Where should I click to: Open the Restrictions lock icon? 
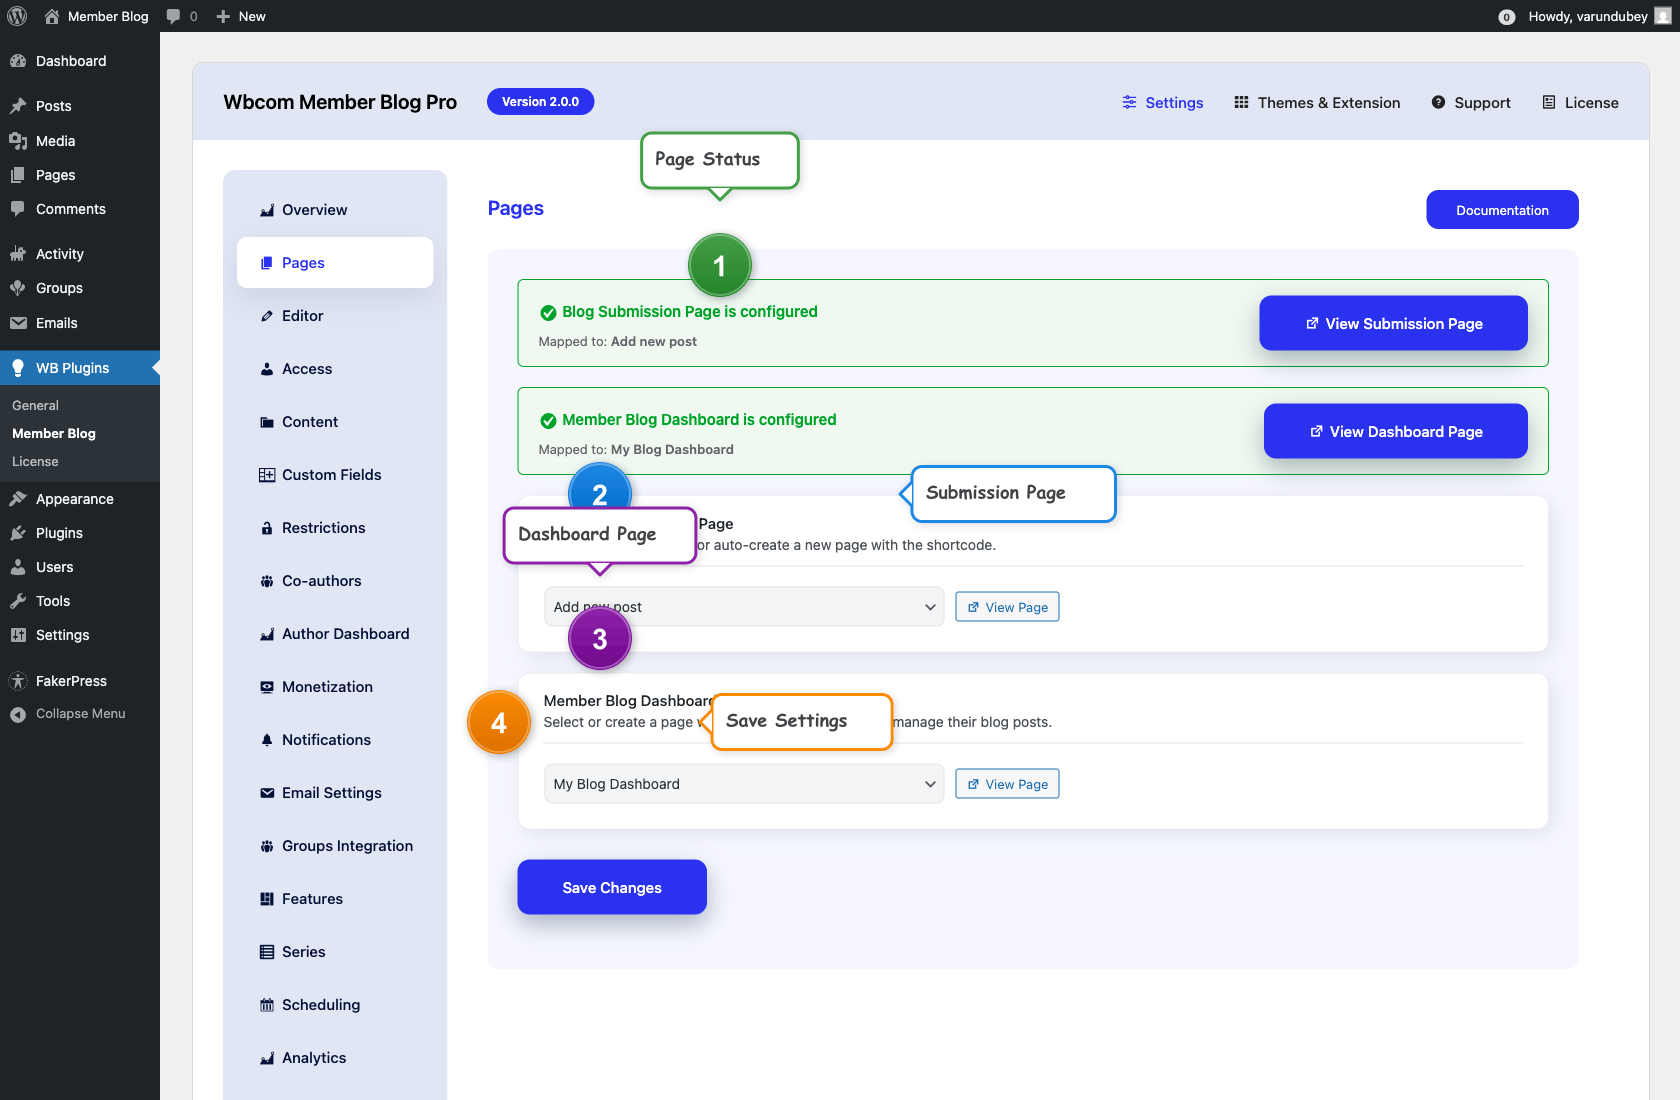point(265,527)
